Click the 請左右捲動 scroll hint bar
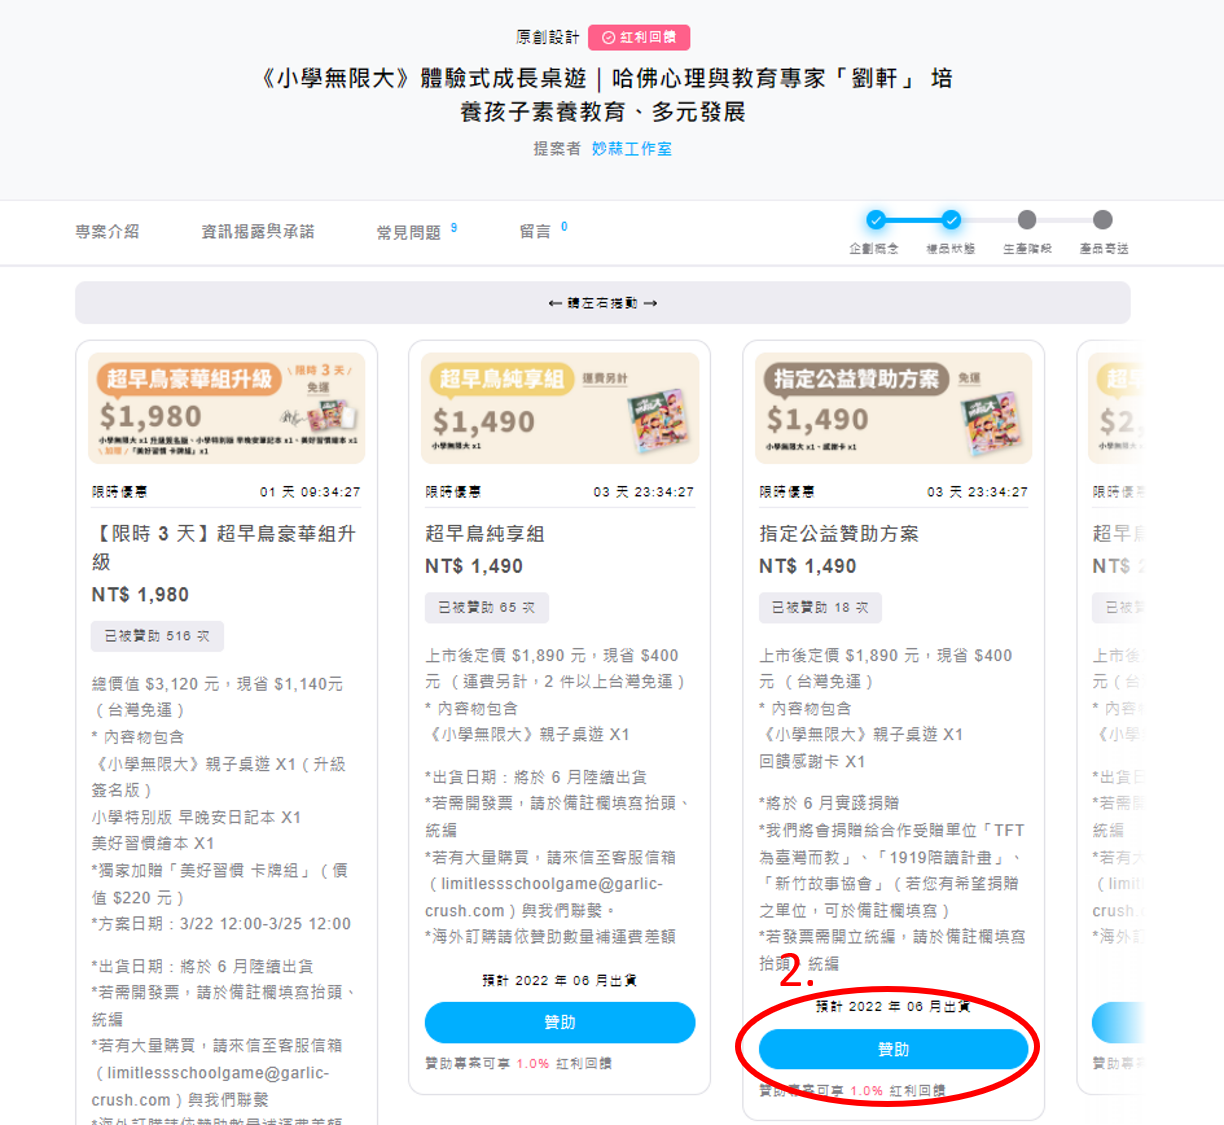 [603, 302]
